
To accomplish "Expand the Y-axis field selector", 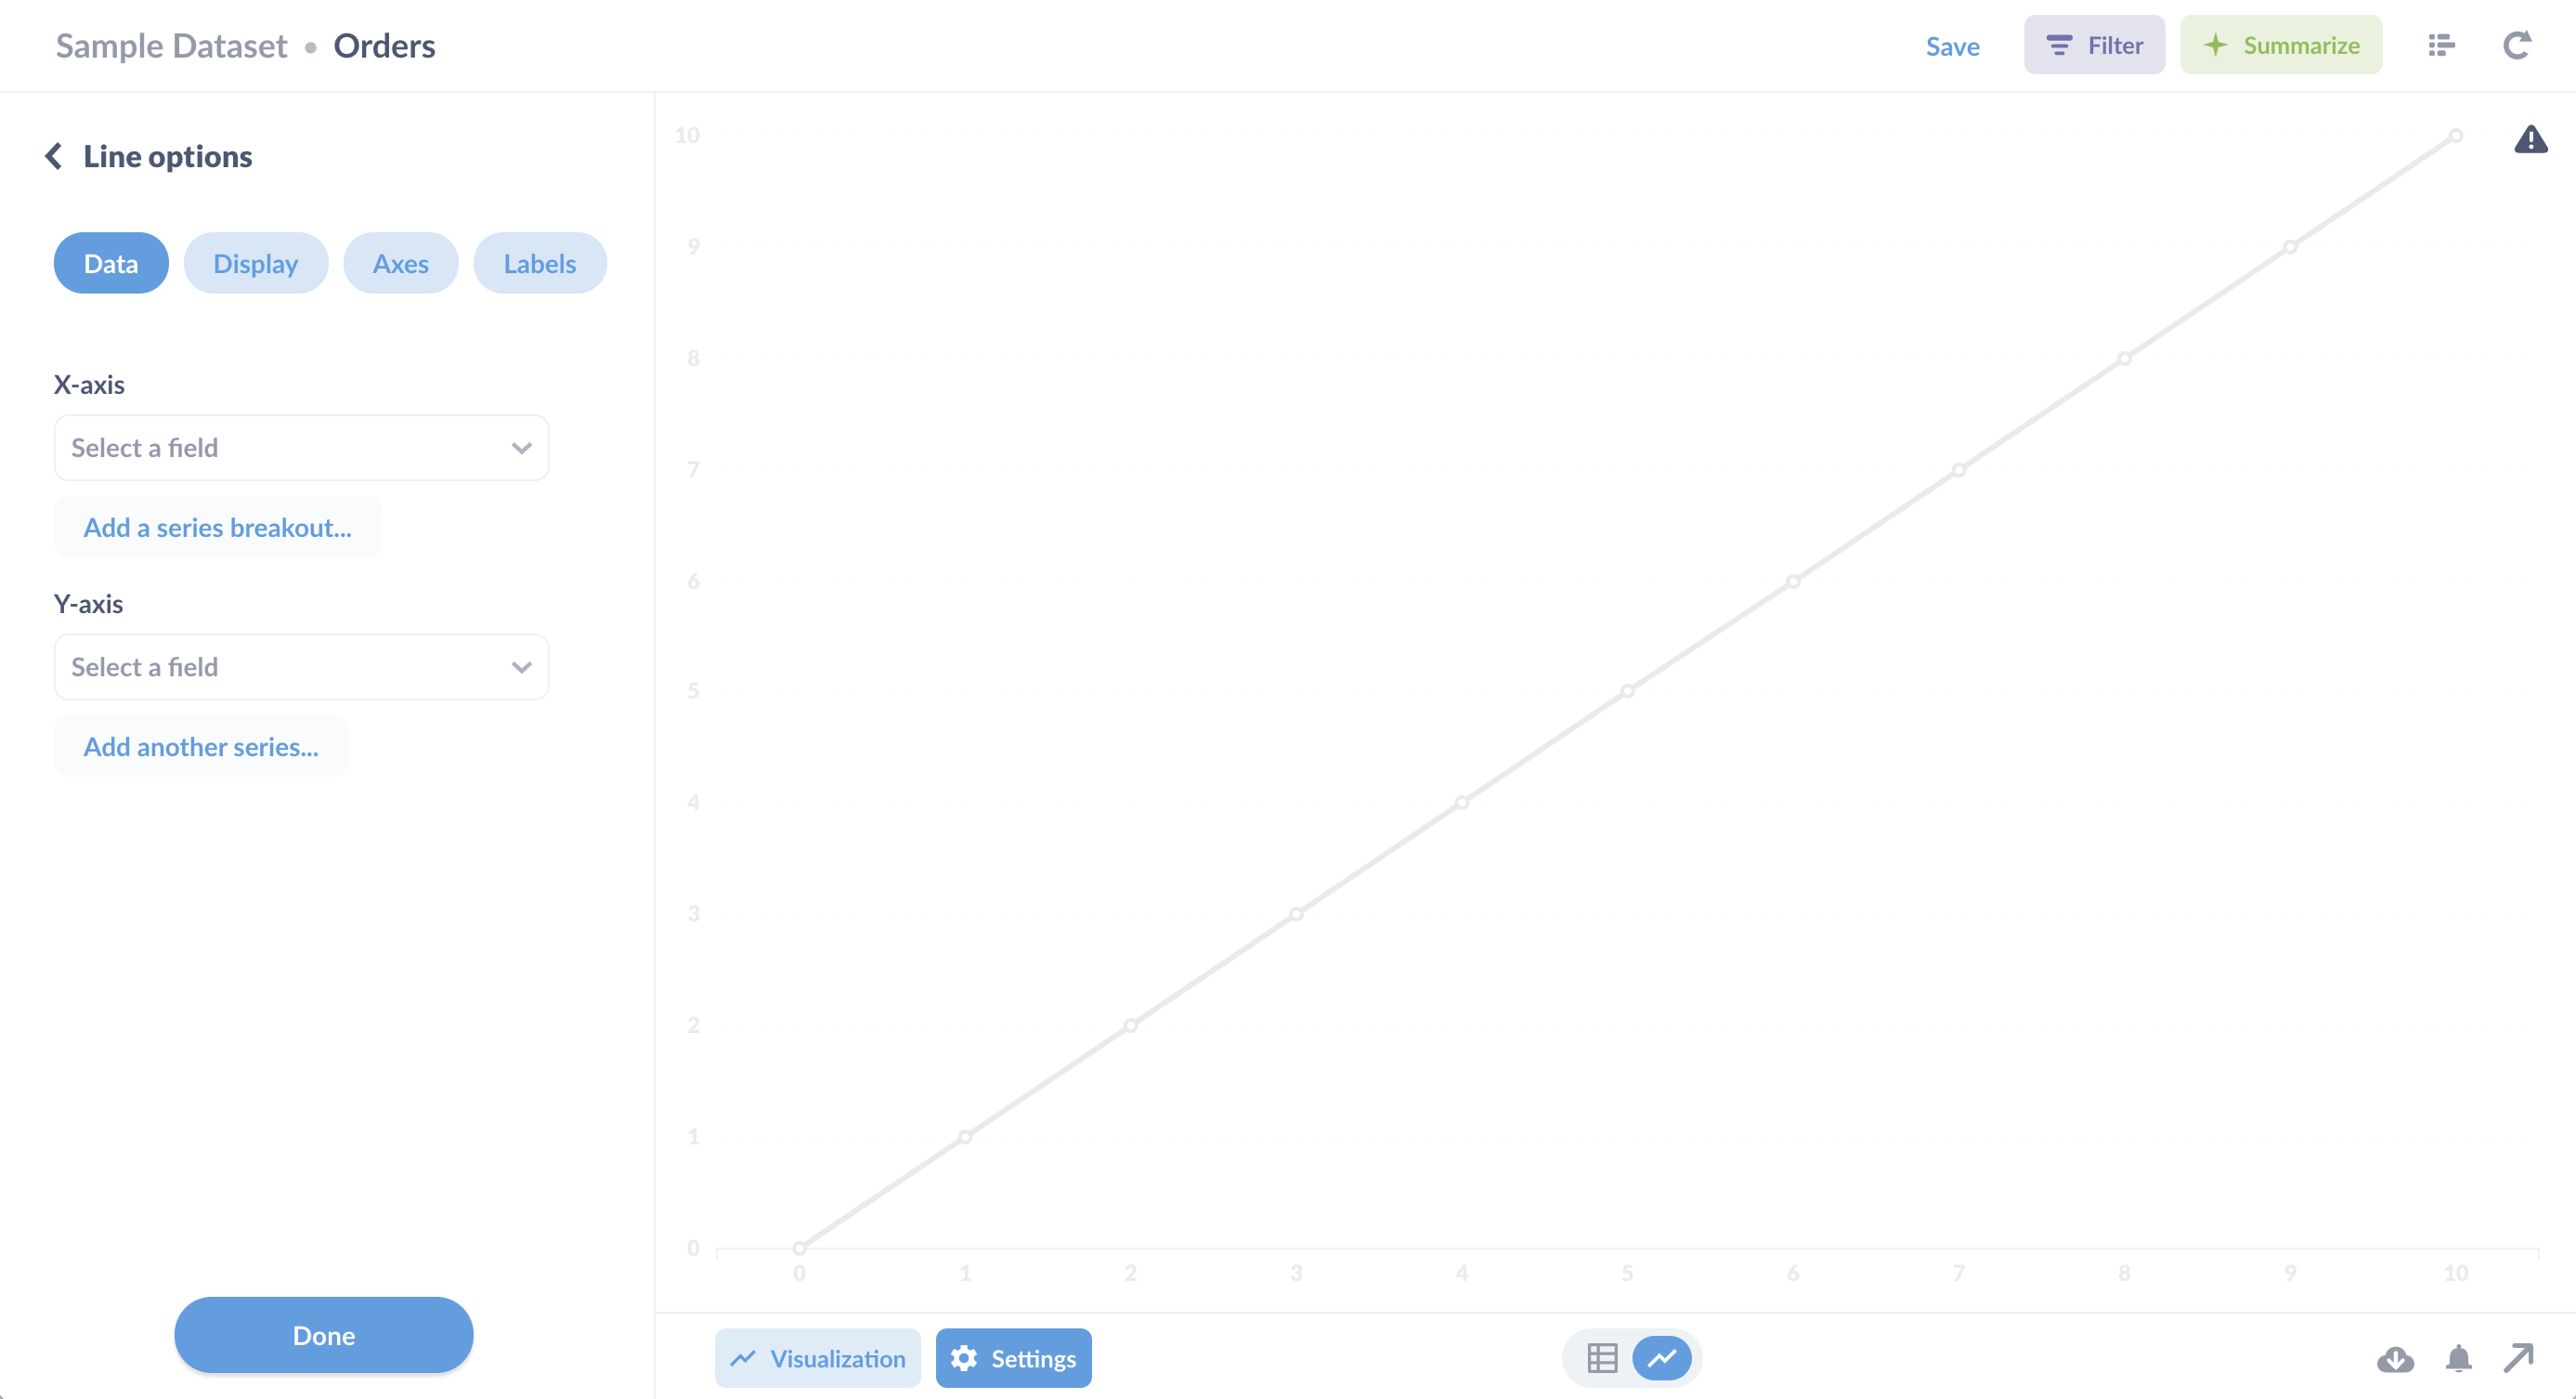I will click(x=300, y=665).
